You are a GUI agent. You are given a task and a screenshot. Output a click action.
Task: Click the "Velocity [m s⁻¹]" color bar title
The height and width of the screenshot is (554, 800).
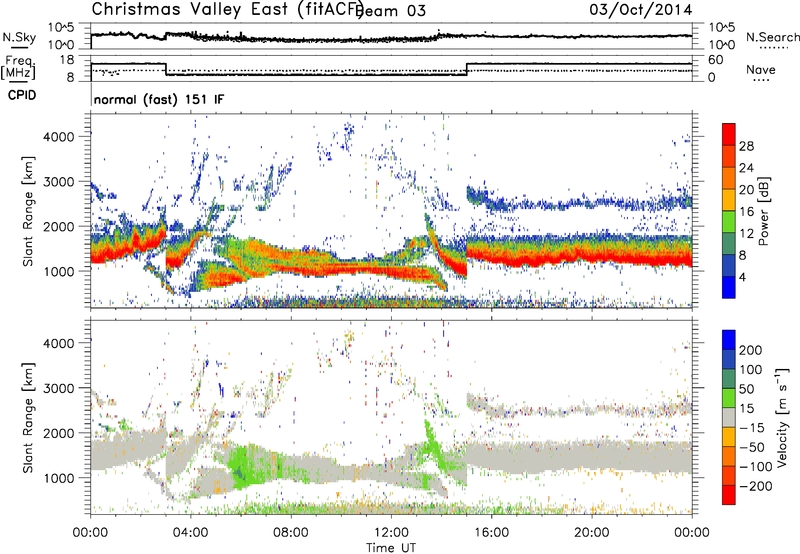coord(782,417)
